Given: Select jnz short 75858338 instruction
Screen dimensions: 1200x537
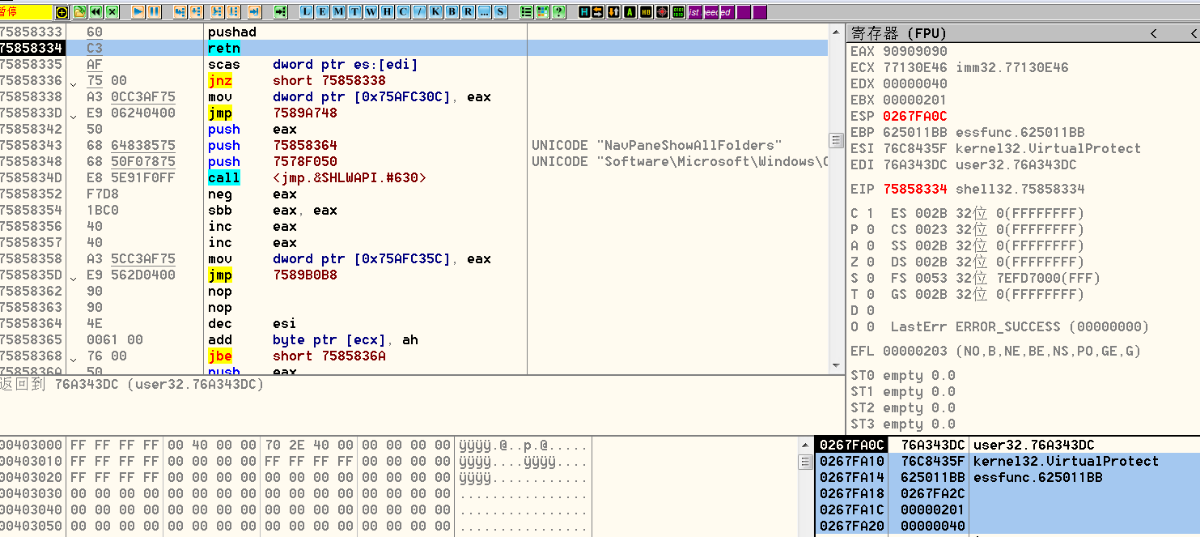Looking at the screenshot, I should 414,81.
